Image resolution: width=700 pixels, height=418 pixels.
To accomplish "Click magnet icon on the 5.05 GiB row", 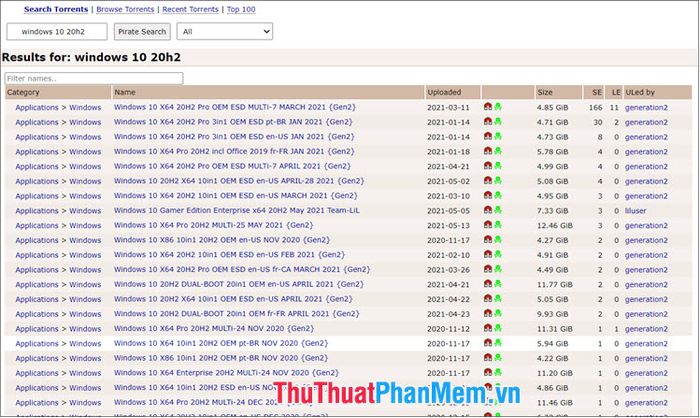I will coord(488,298).
